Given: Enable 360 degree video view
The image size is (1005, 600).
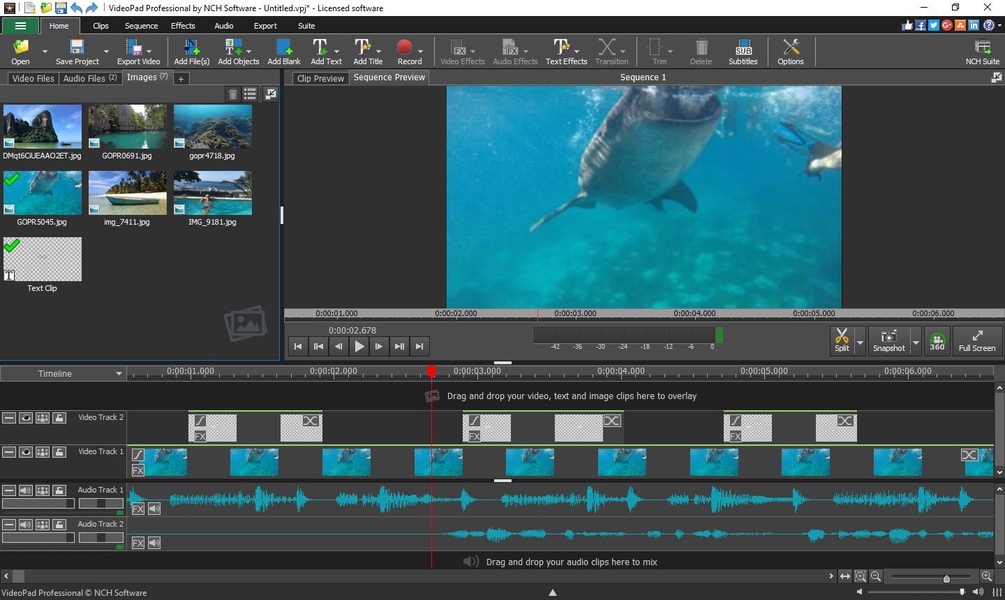Looking at the screenshot, I should [x=937, y=340].
